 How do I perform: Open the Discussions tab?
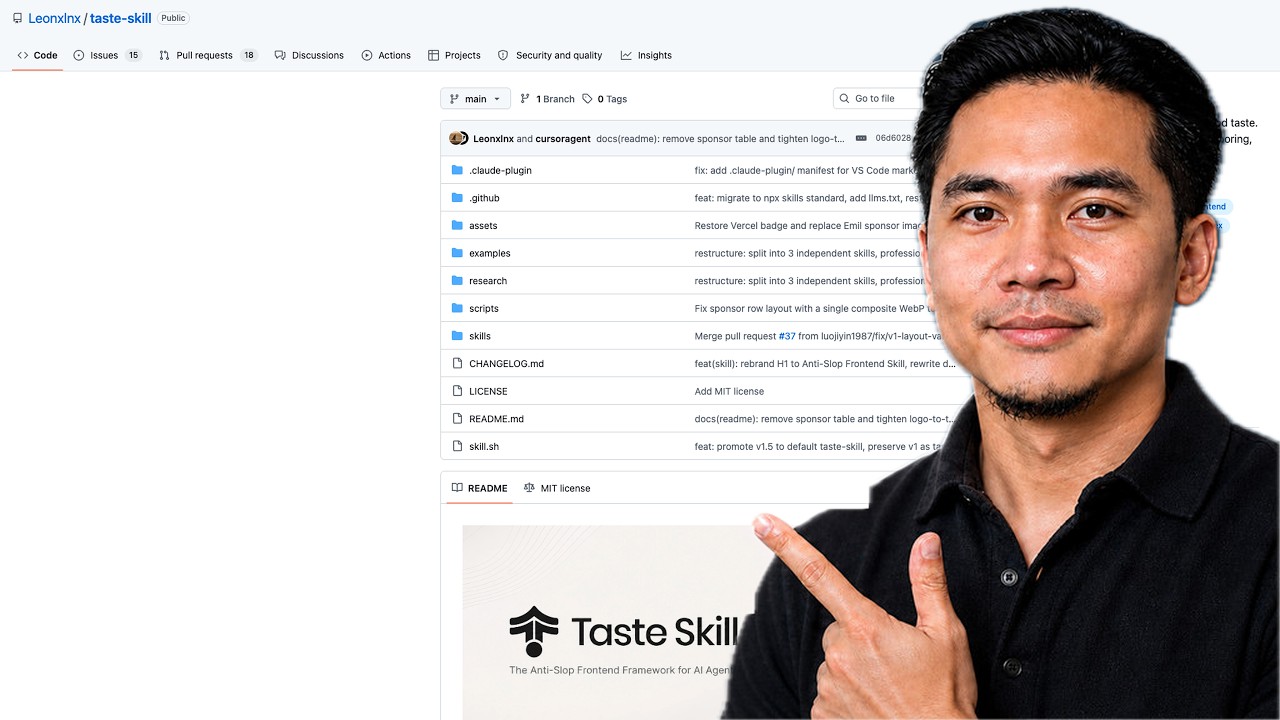click(309, 55)
